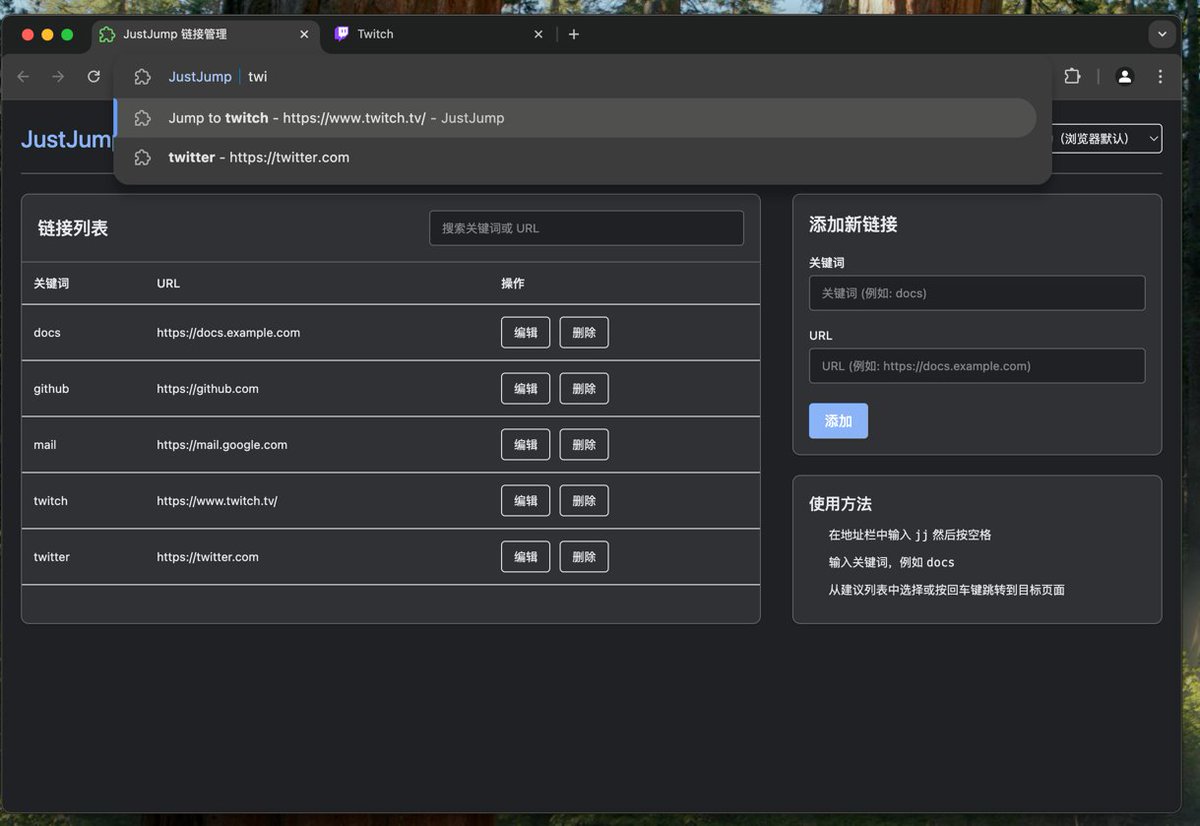
Task: Select the Jump to twitch suggestion
Action: [x=575, y=118]
